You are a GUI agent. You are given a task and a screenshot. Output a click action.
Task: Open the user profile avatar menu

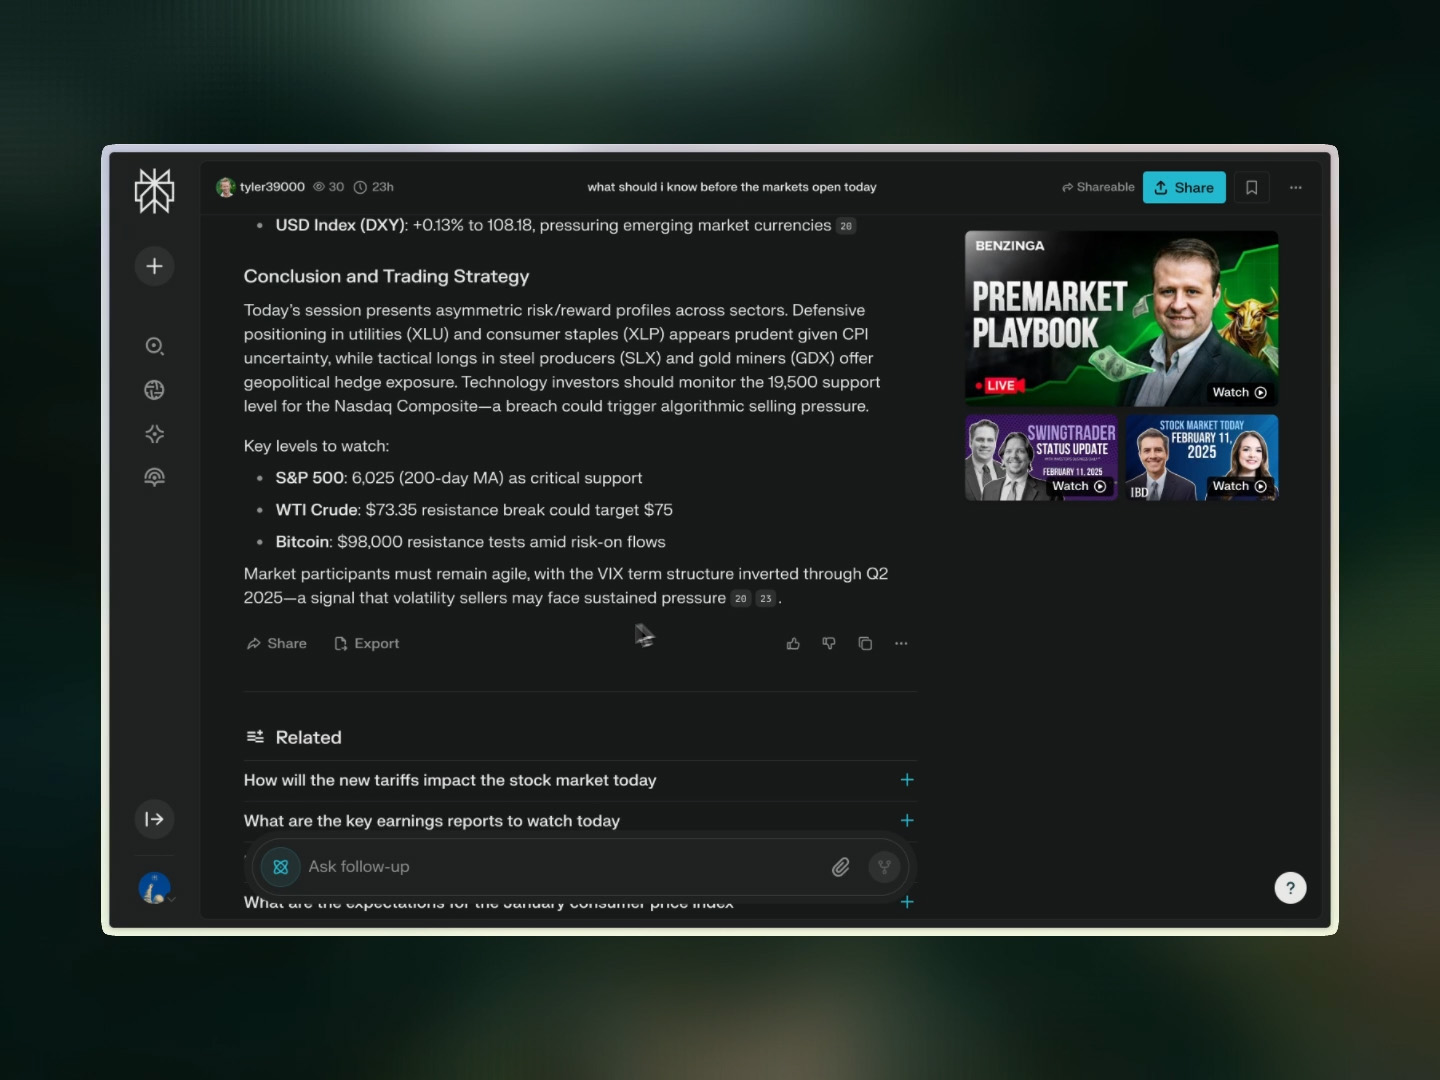[154, 888]
